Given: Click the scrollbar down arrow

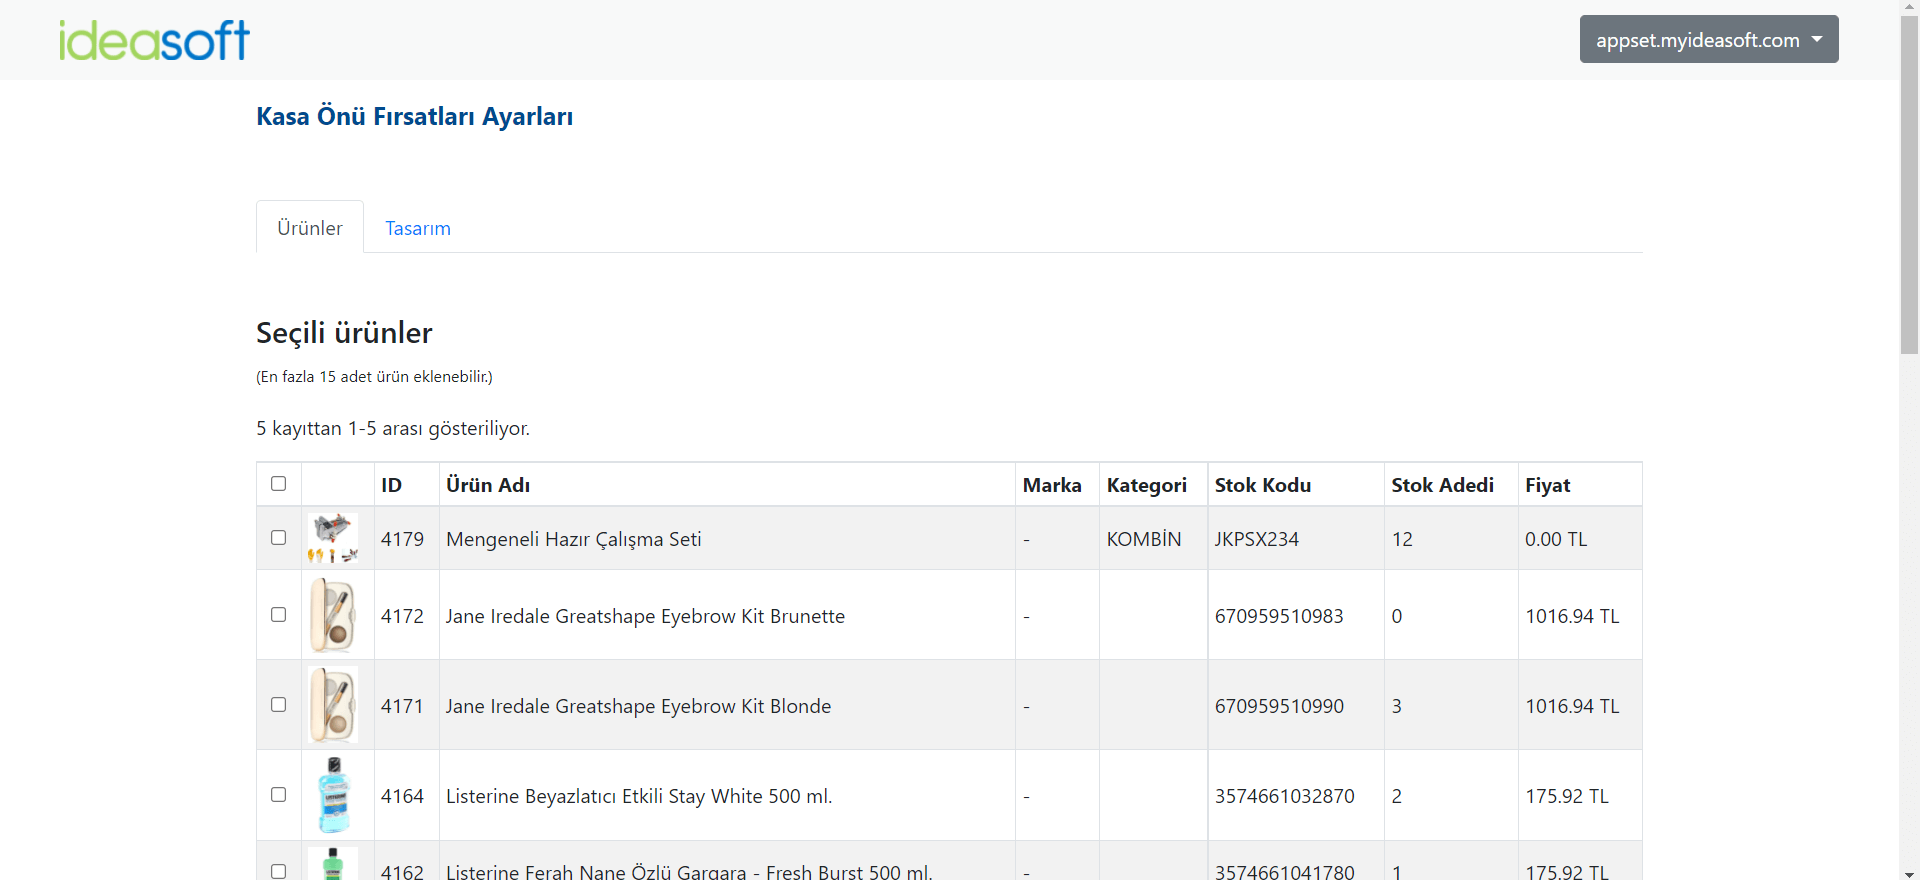Looking at the screenshot, I should (x=1910, y=872).
